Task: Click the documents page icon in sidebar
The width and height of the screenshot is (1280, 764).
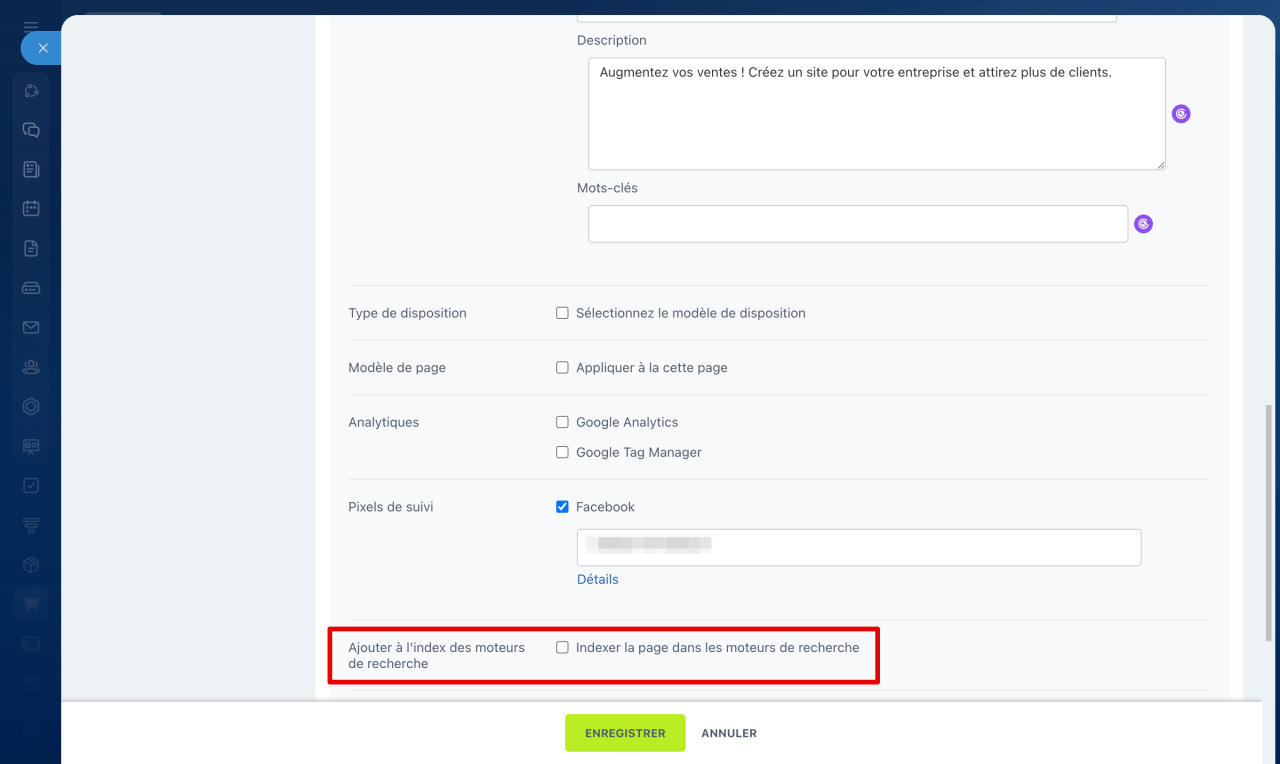Action: [x=31, y=249]
